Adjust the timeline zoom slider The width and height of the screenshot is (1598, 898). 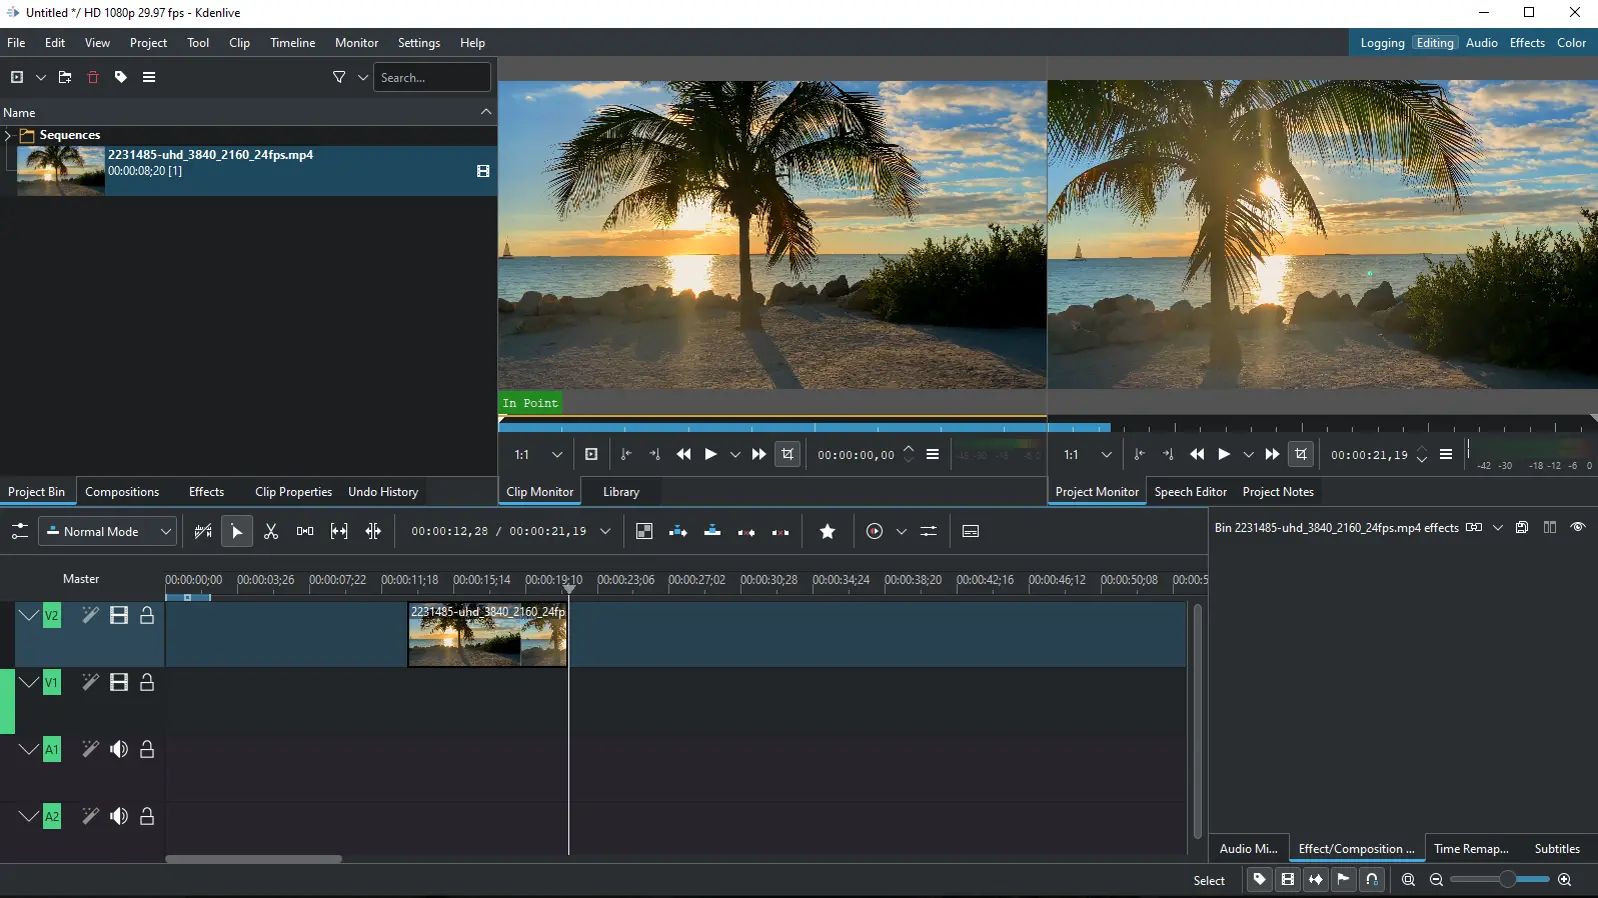pyautogui.click(x=1506, y=880)
